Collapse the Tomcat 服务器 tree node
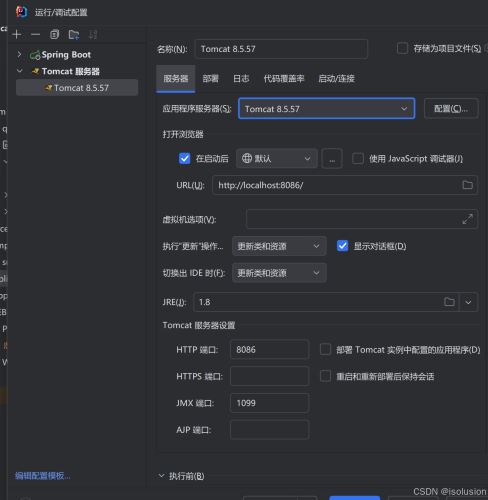The image size is (488, 500). point(19,71)
